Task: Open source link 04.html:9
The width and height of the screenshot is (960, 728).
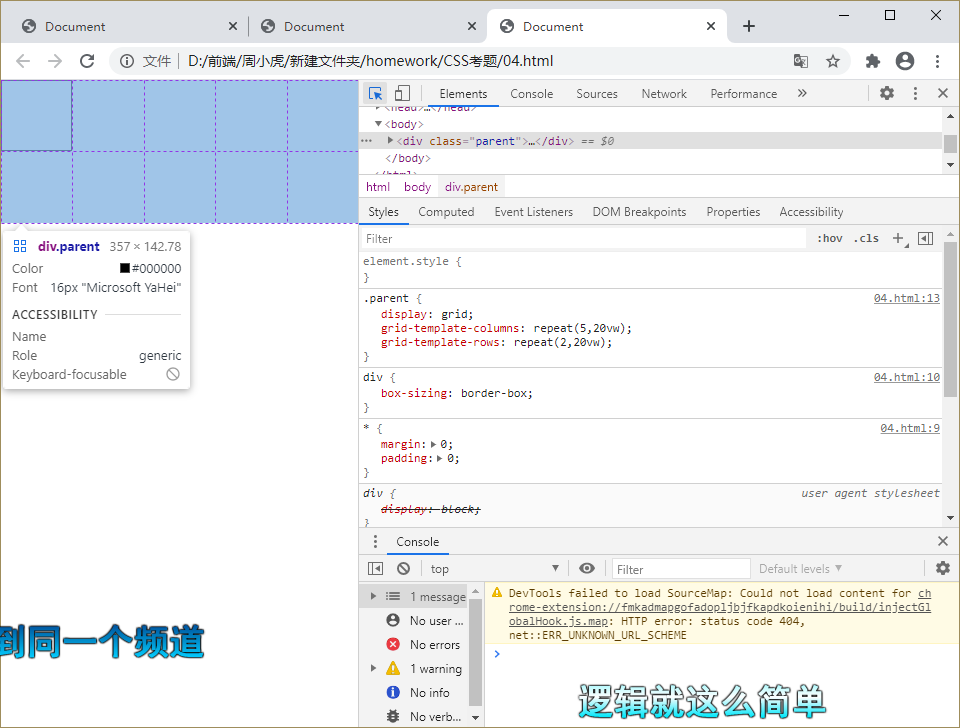Action: point(910,428)
